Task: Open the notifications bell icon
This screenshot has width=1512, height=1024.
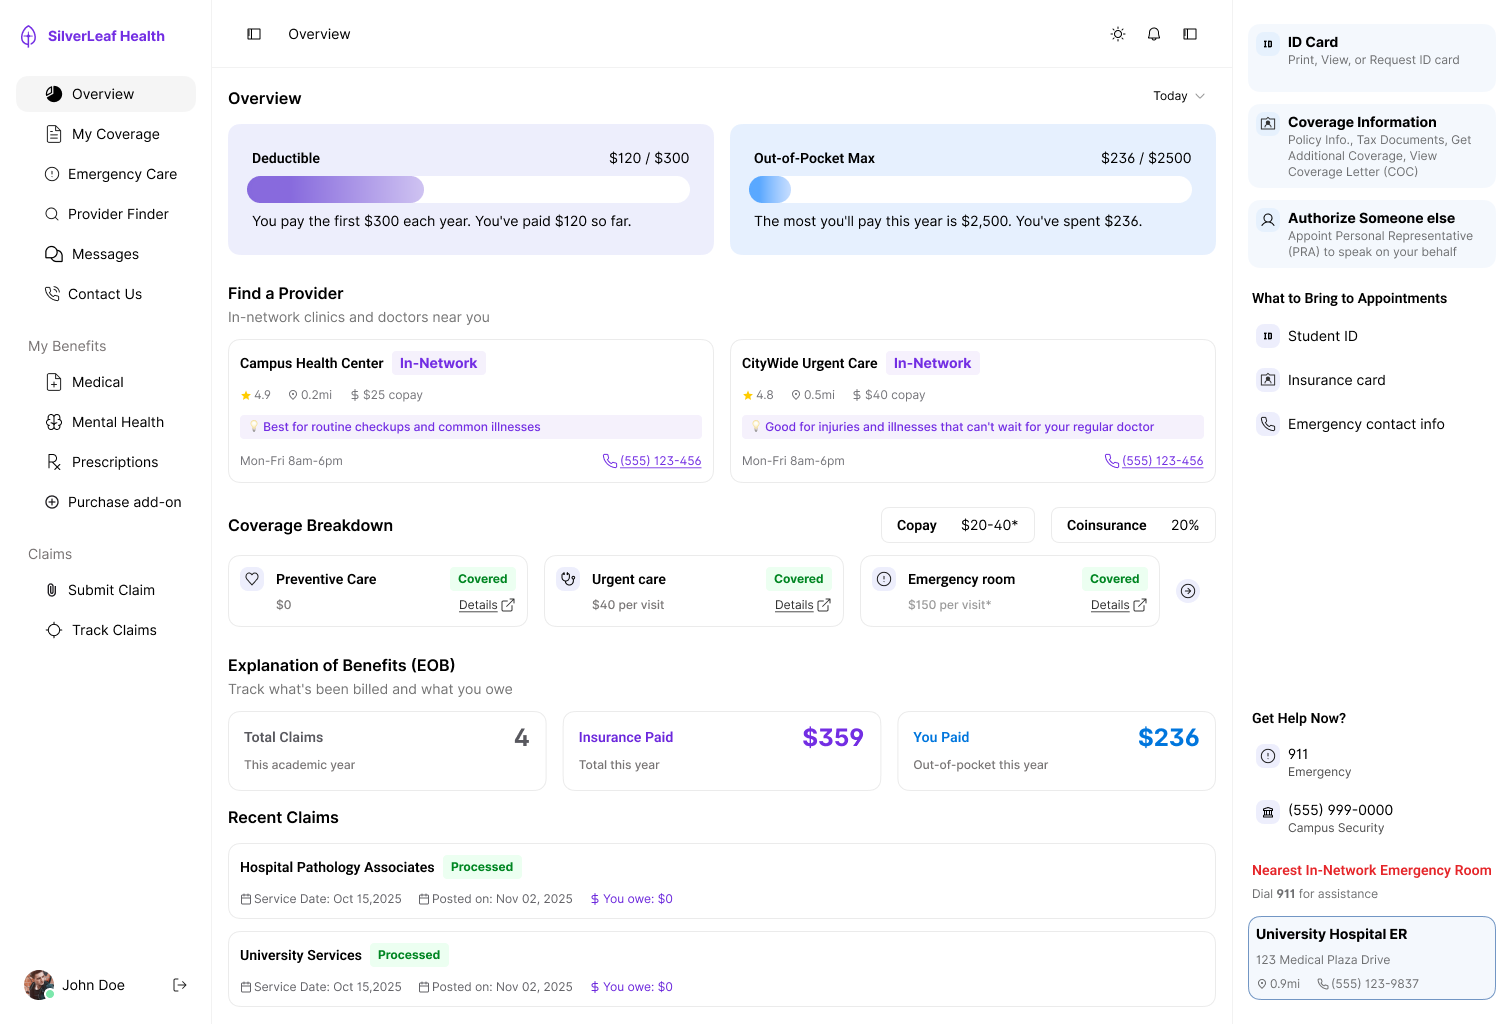Action: pos(1154,34)
